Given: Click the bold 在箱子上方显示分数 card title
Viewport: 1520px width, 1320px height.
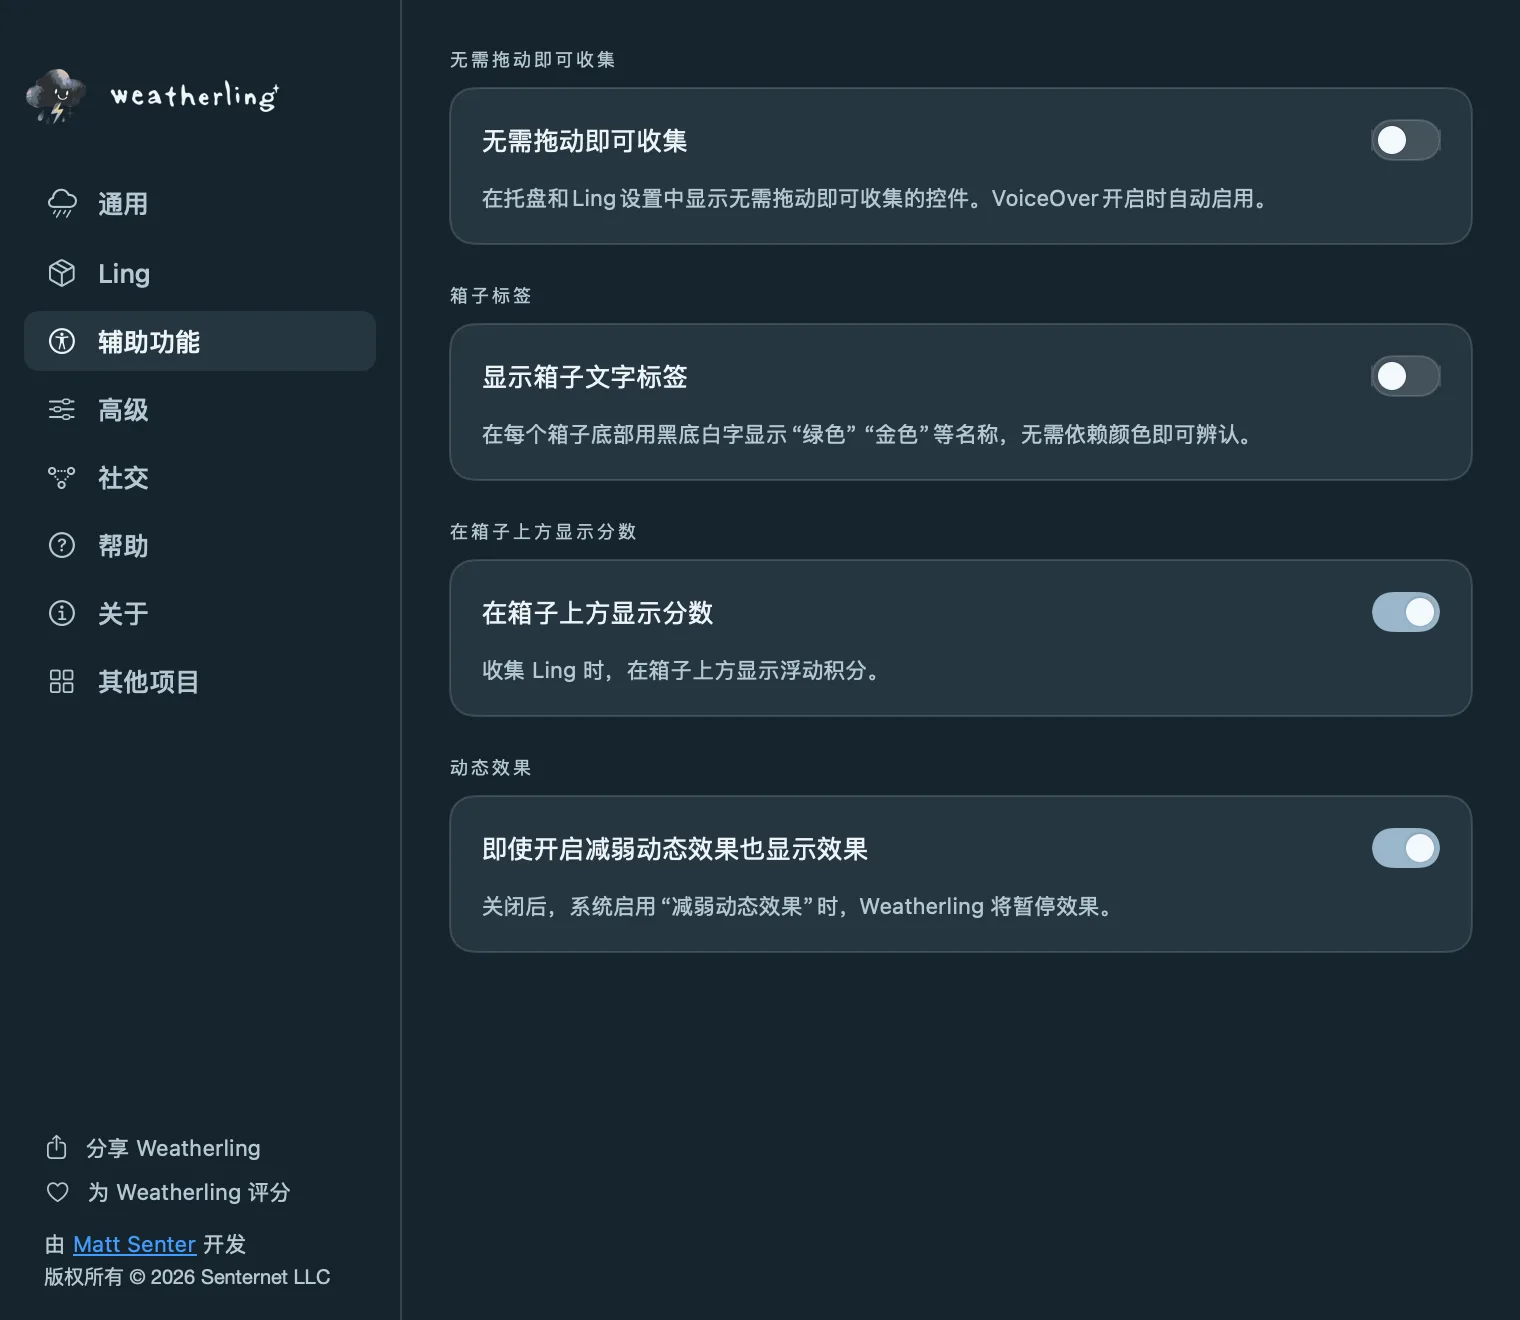Looking at the screenshot, I should [x=598, y=613].
